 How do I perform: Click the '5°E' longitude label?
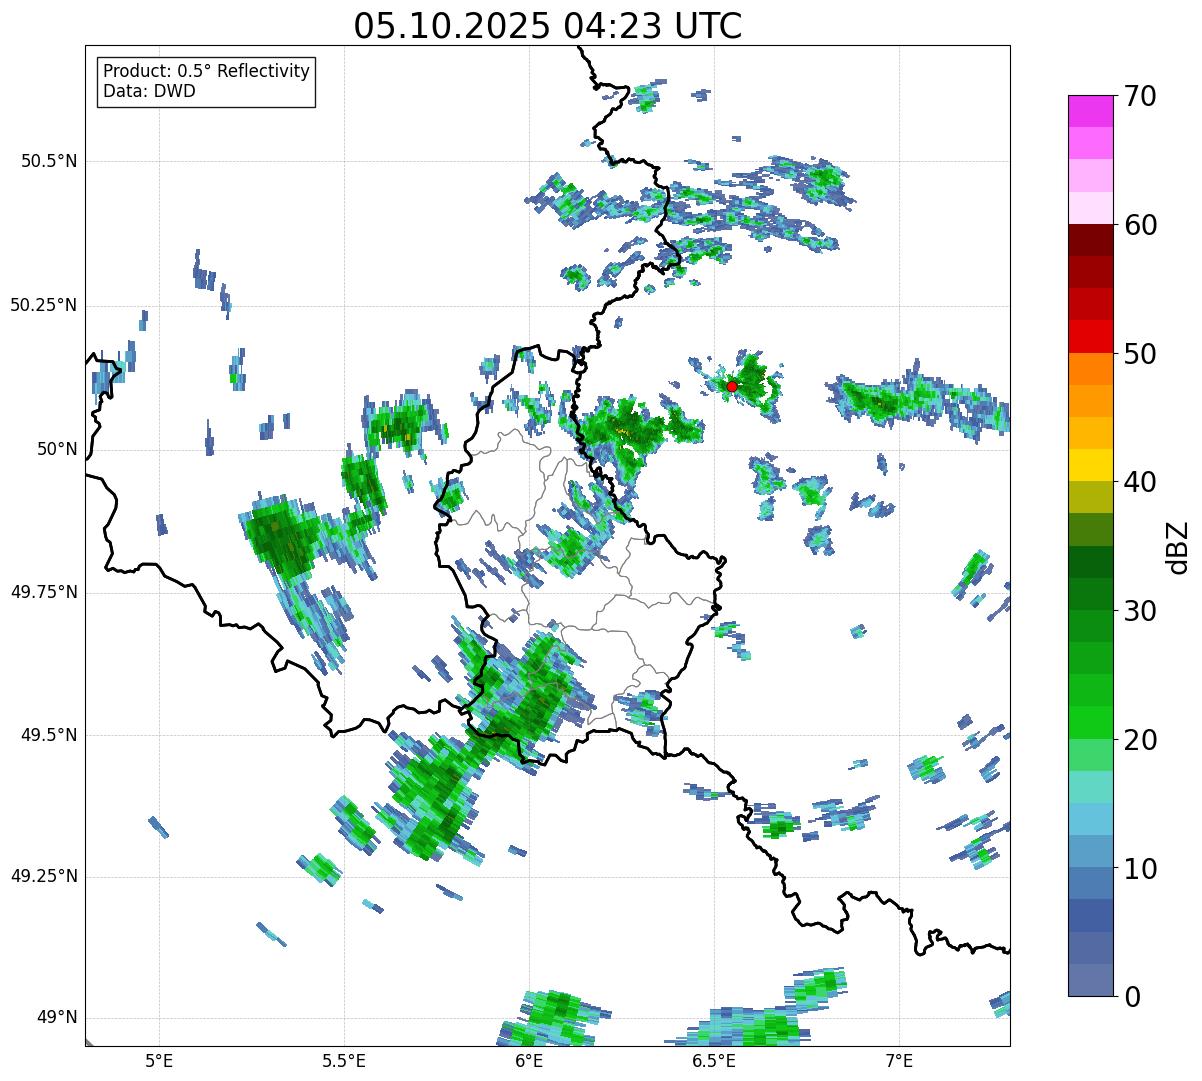click(159, 1061)
